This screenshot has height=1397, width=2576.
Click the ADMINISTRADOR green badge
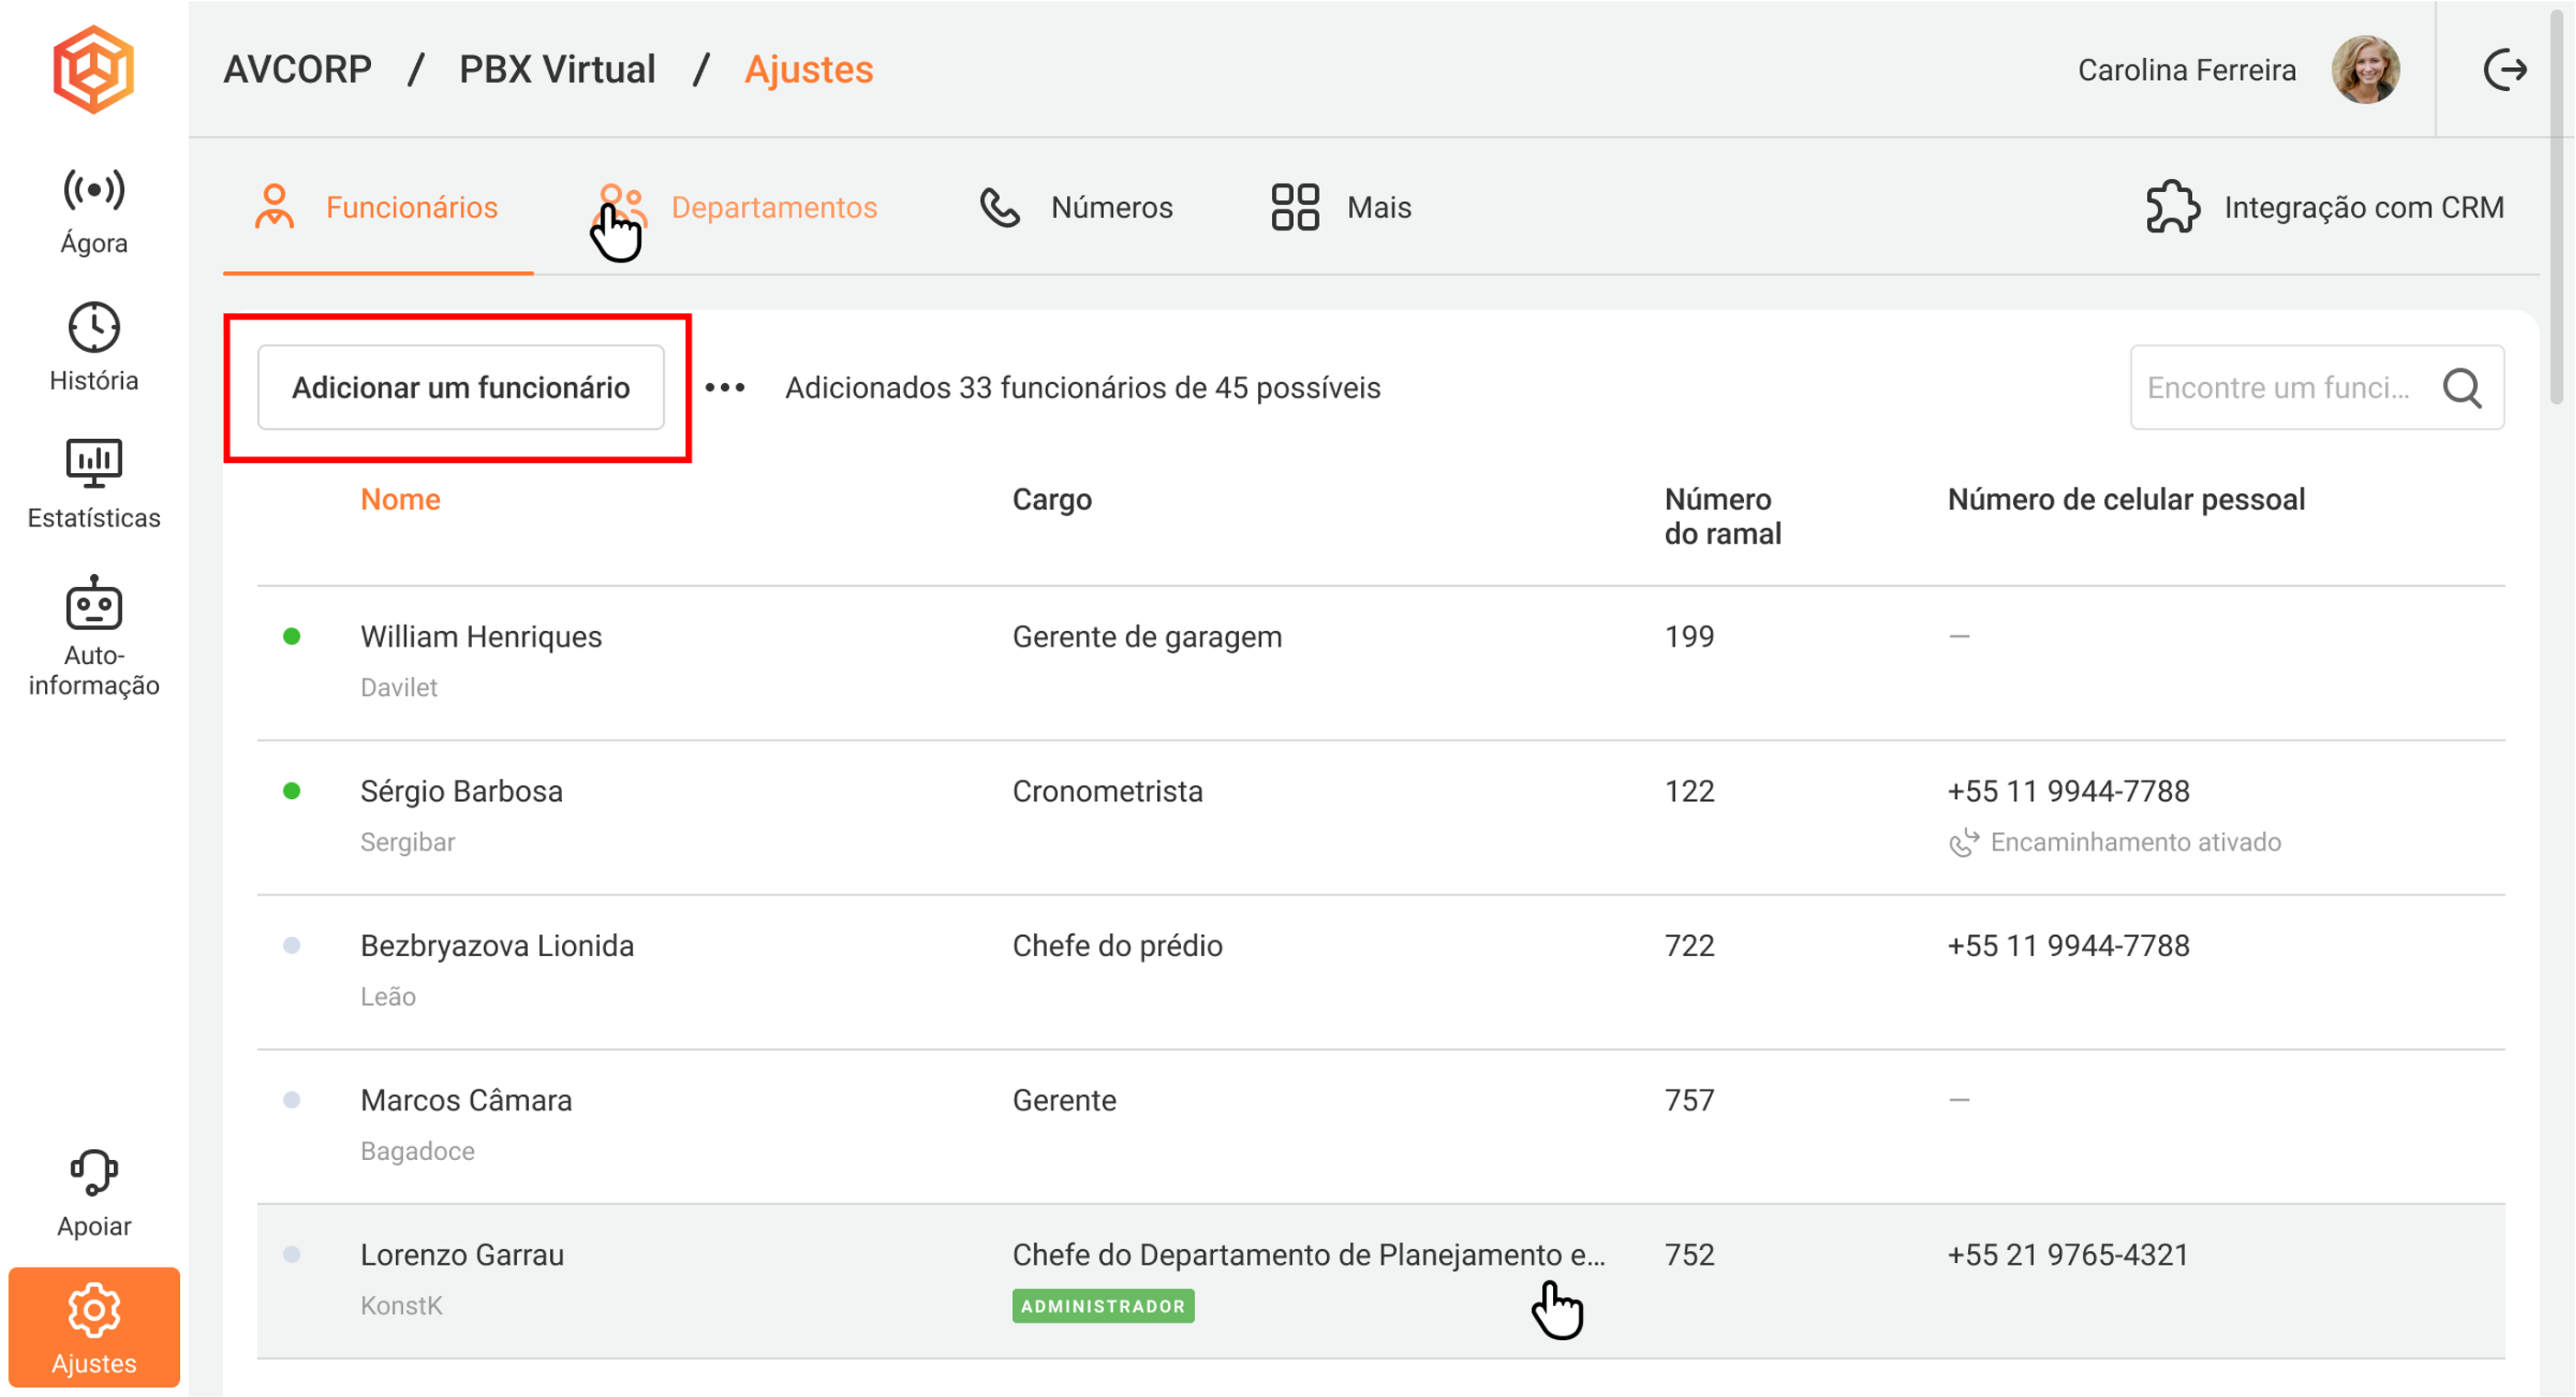point(1103,1306)
